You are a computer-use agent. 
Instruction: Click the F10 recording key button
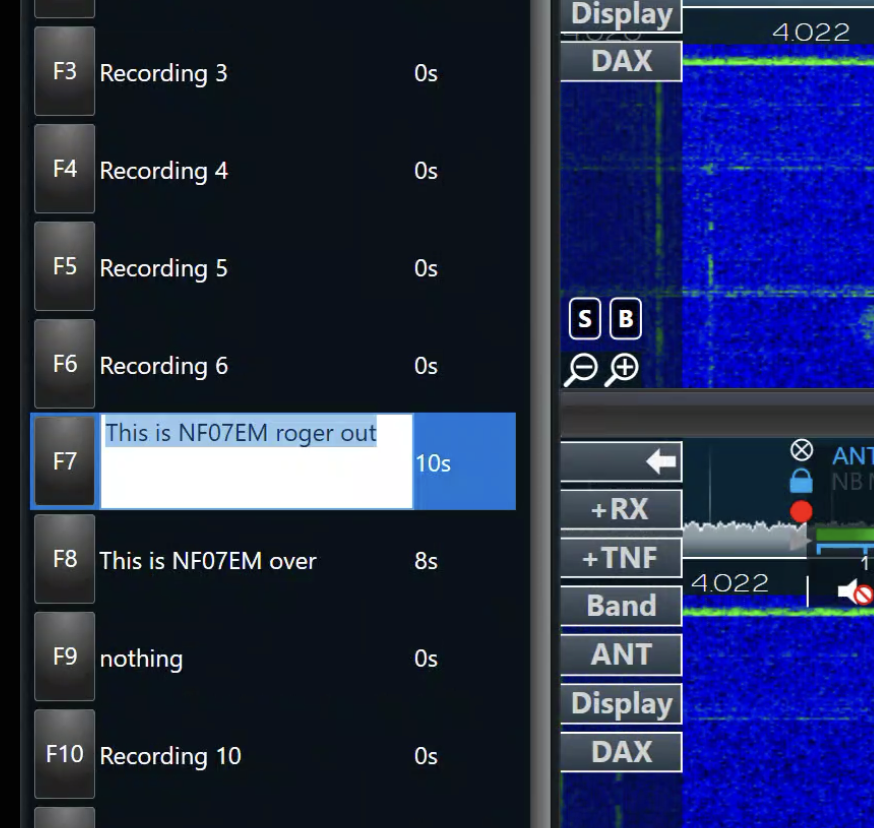pyautogui.click(x=65, y=754)
